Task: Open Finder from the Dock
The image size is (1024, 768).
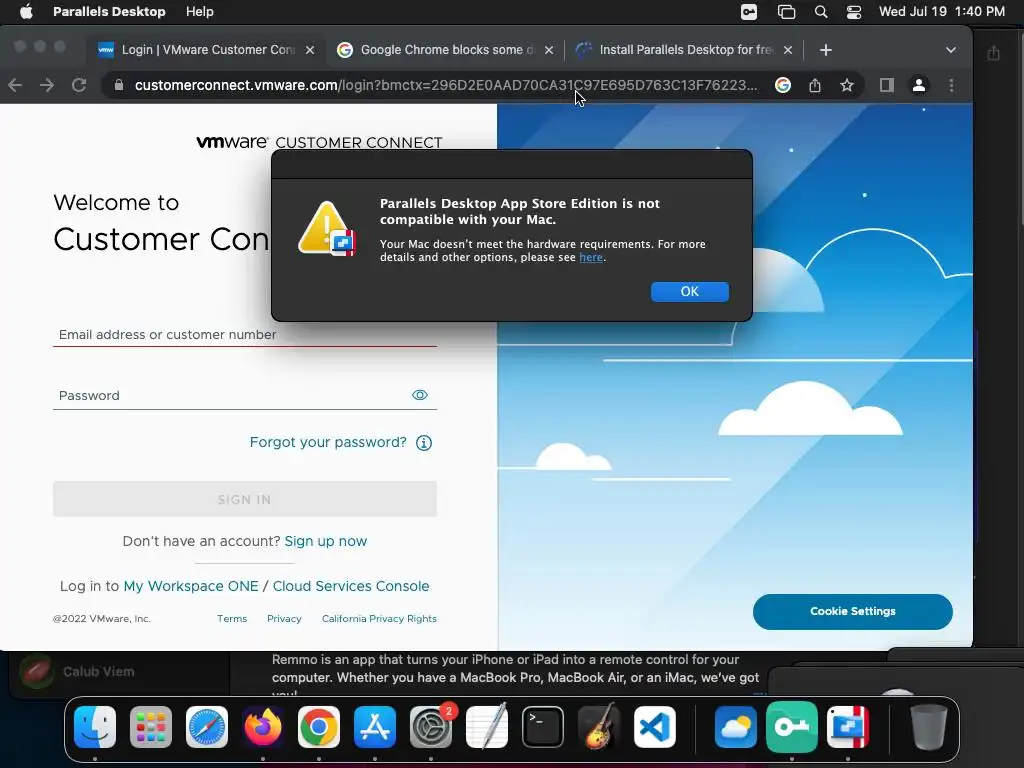Action: coord(95,726)
